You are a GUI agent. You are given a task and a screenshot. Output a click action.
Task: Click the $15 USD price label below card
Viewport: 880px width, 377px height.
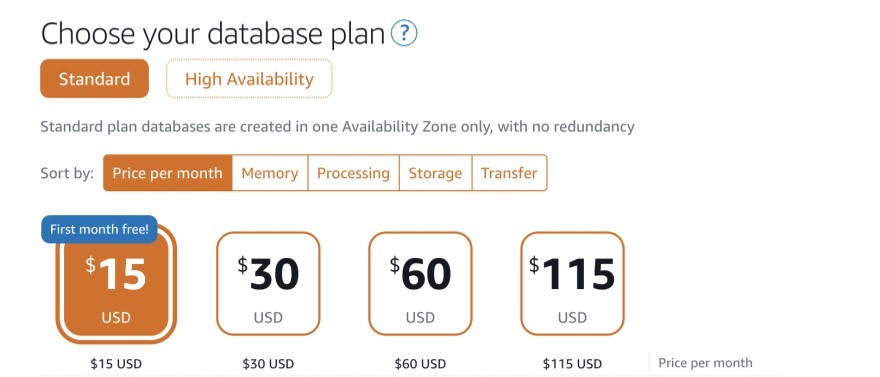click(x=116, y=364)
